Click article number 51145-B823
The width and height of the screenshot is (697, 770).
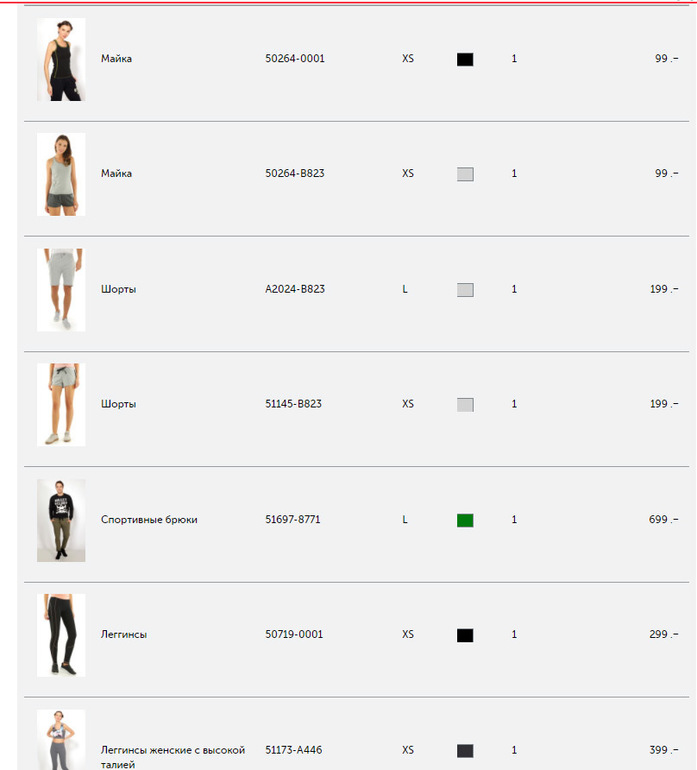[293, 404]
